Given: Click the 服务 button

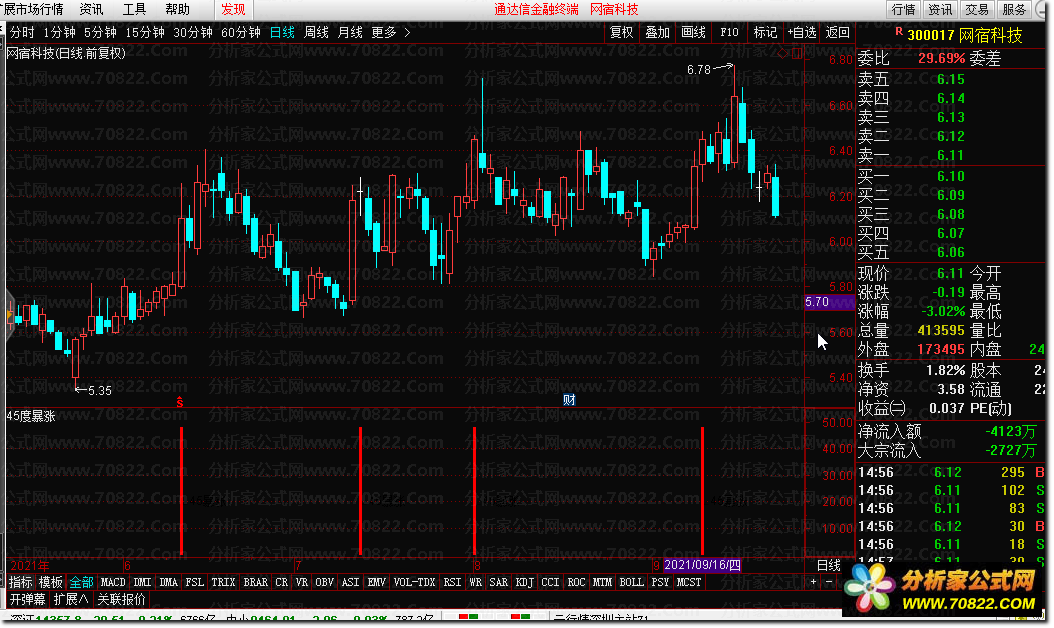Looking at the screenshot, I should pyautogui.click(x=1014, y=9).
